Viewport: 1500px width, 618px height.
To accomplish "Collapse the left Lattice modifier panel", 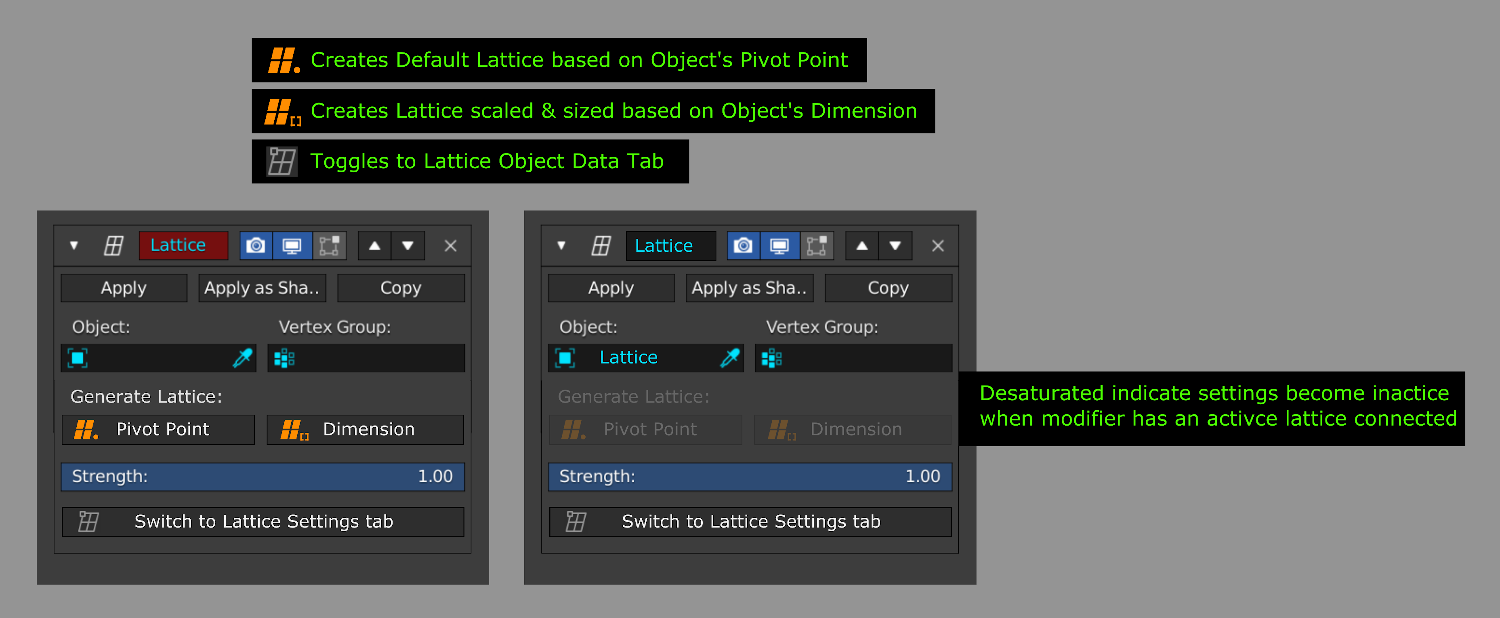I will [x=74, y=246].
